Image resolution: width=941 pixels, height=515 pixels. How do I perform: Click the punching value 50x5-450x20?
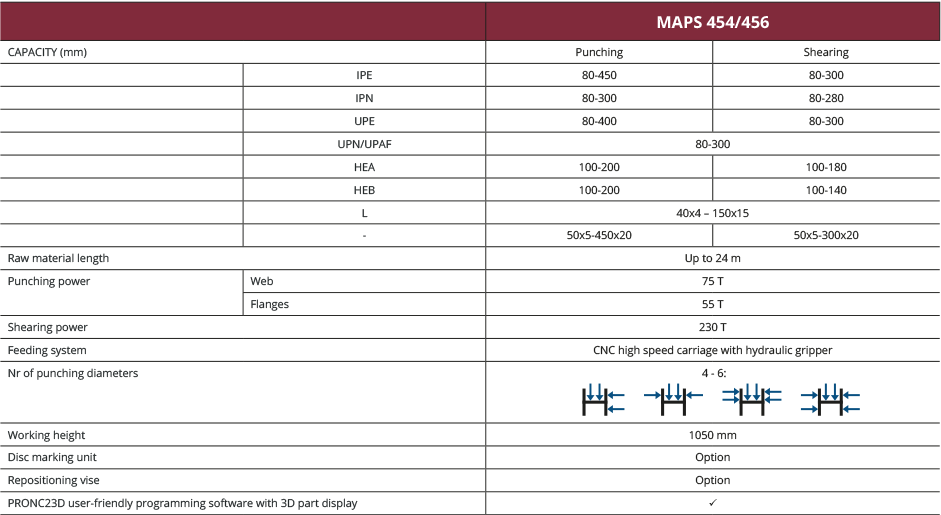point(599,235)
